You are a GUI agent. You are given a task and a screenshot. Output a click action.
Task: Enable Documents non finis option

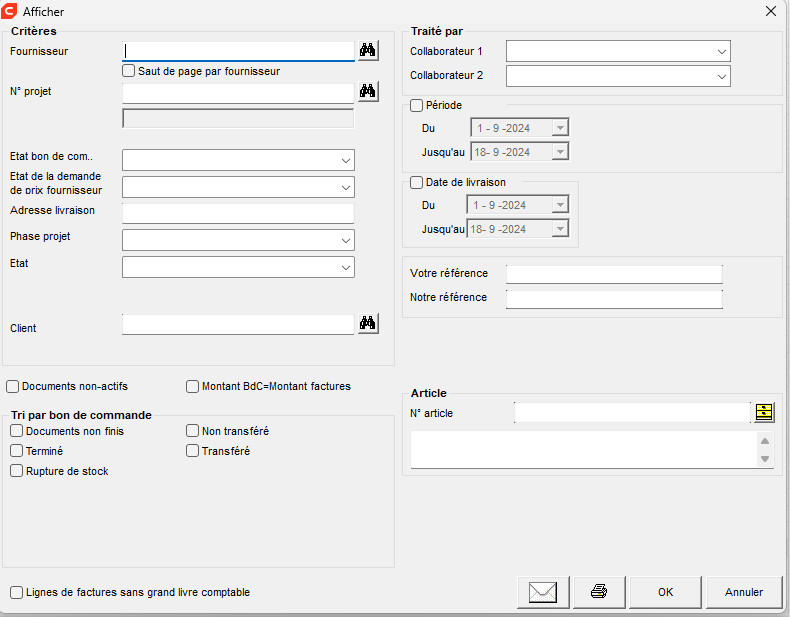point(17,431)
